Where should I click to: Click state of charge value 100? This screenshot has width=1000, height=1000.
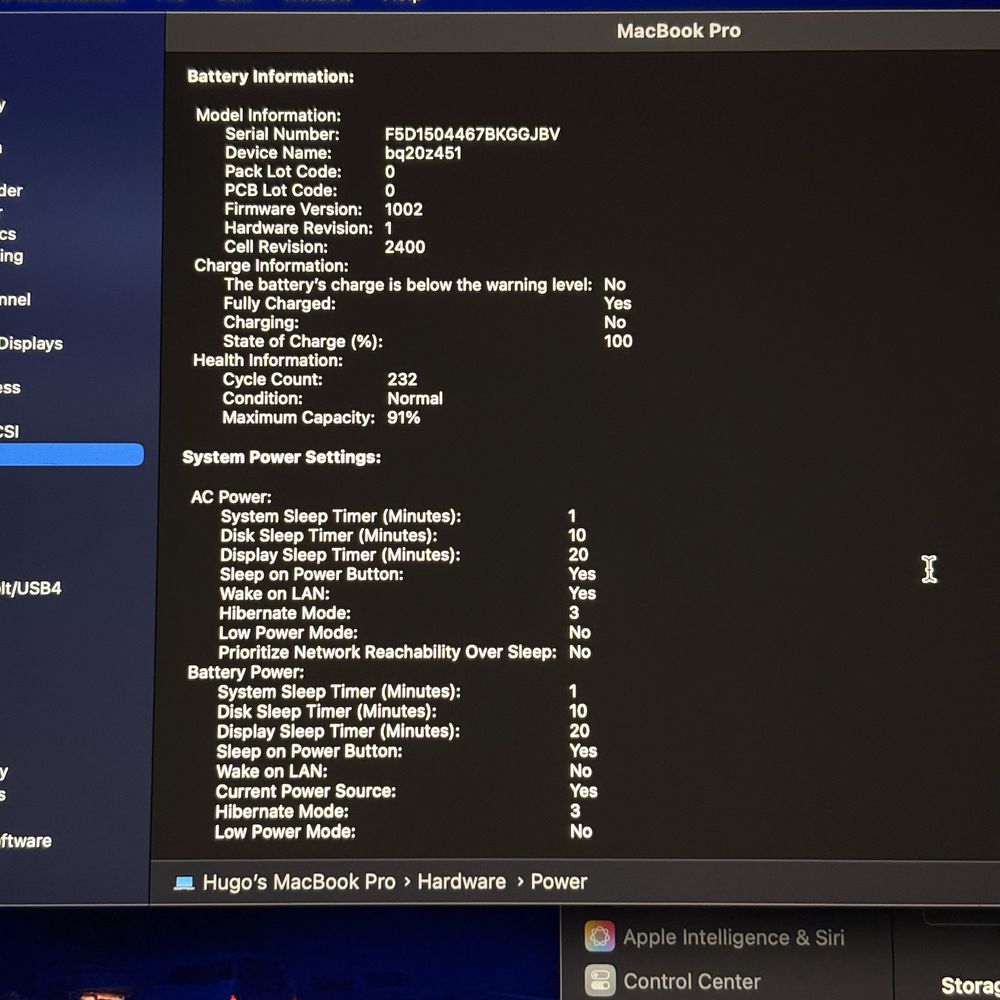click(x=618, y=341)
